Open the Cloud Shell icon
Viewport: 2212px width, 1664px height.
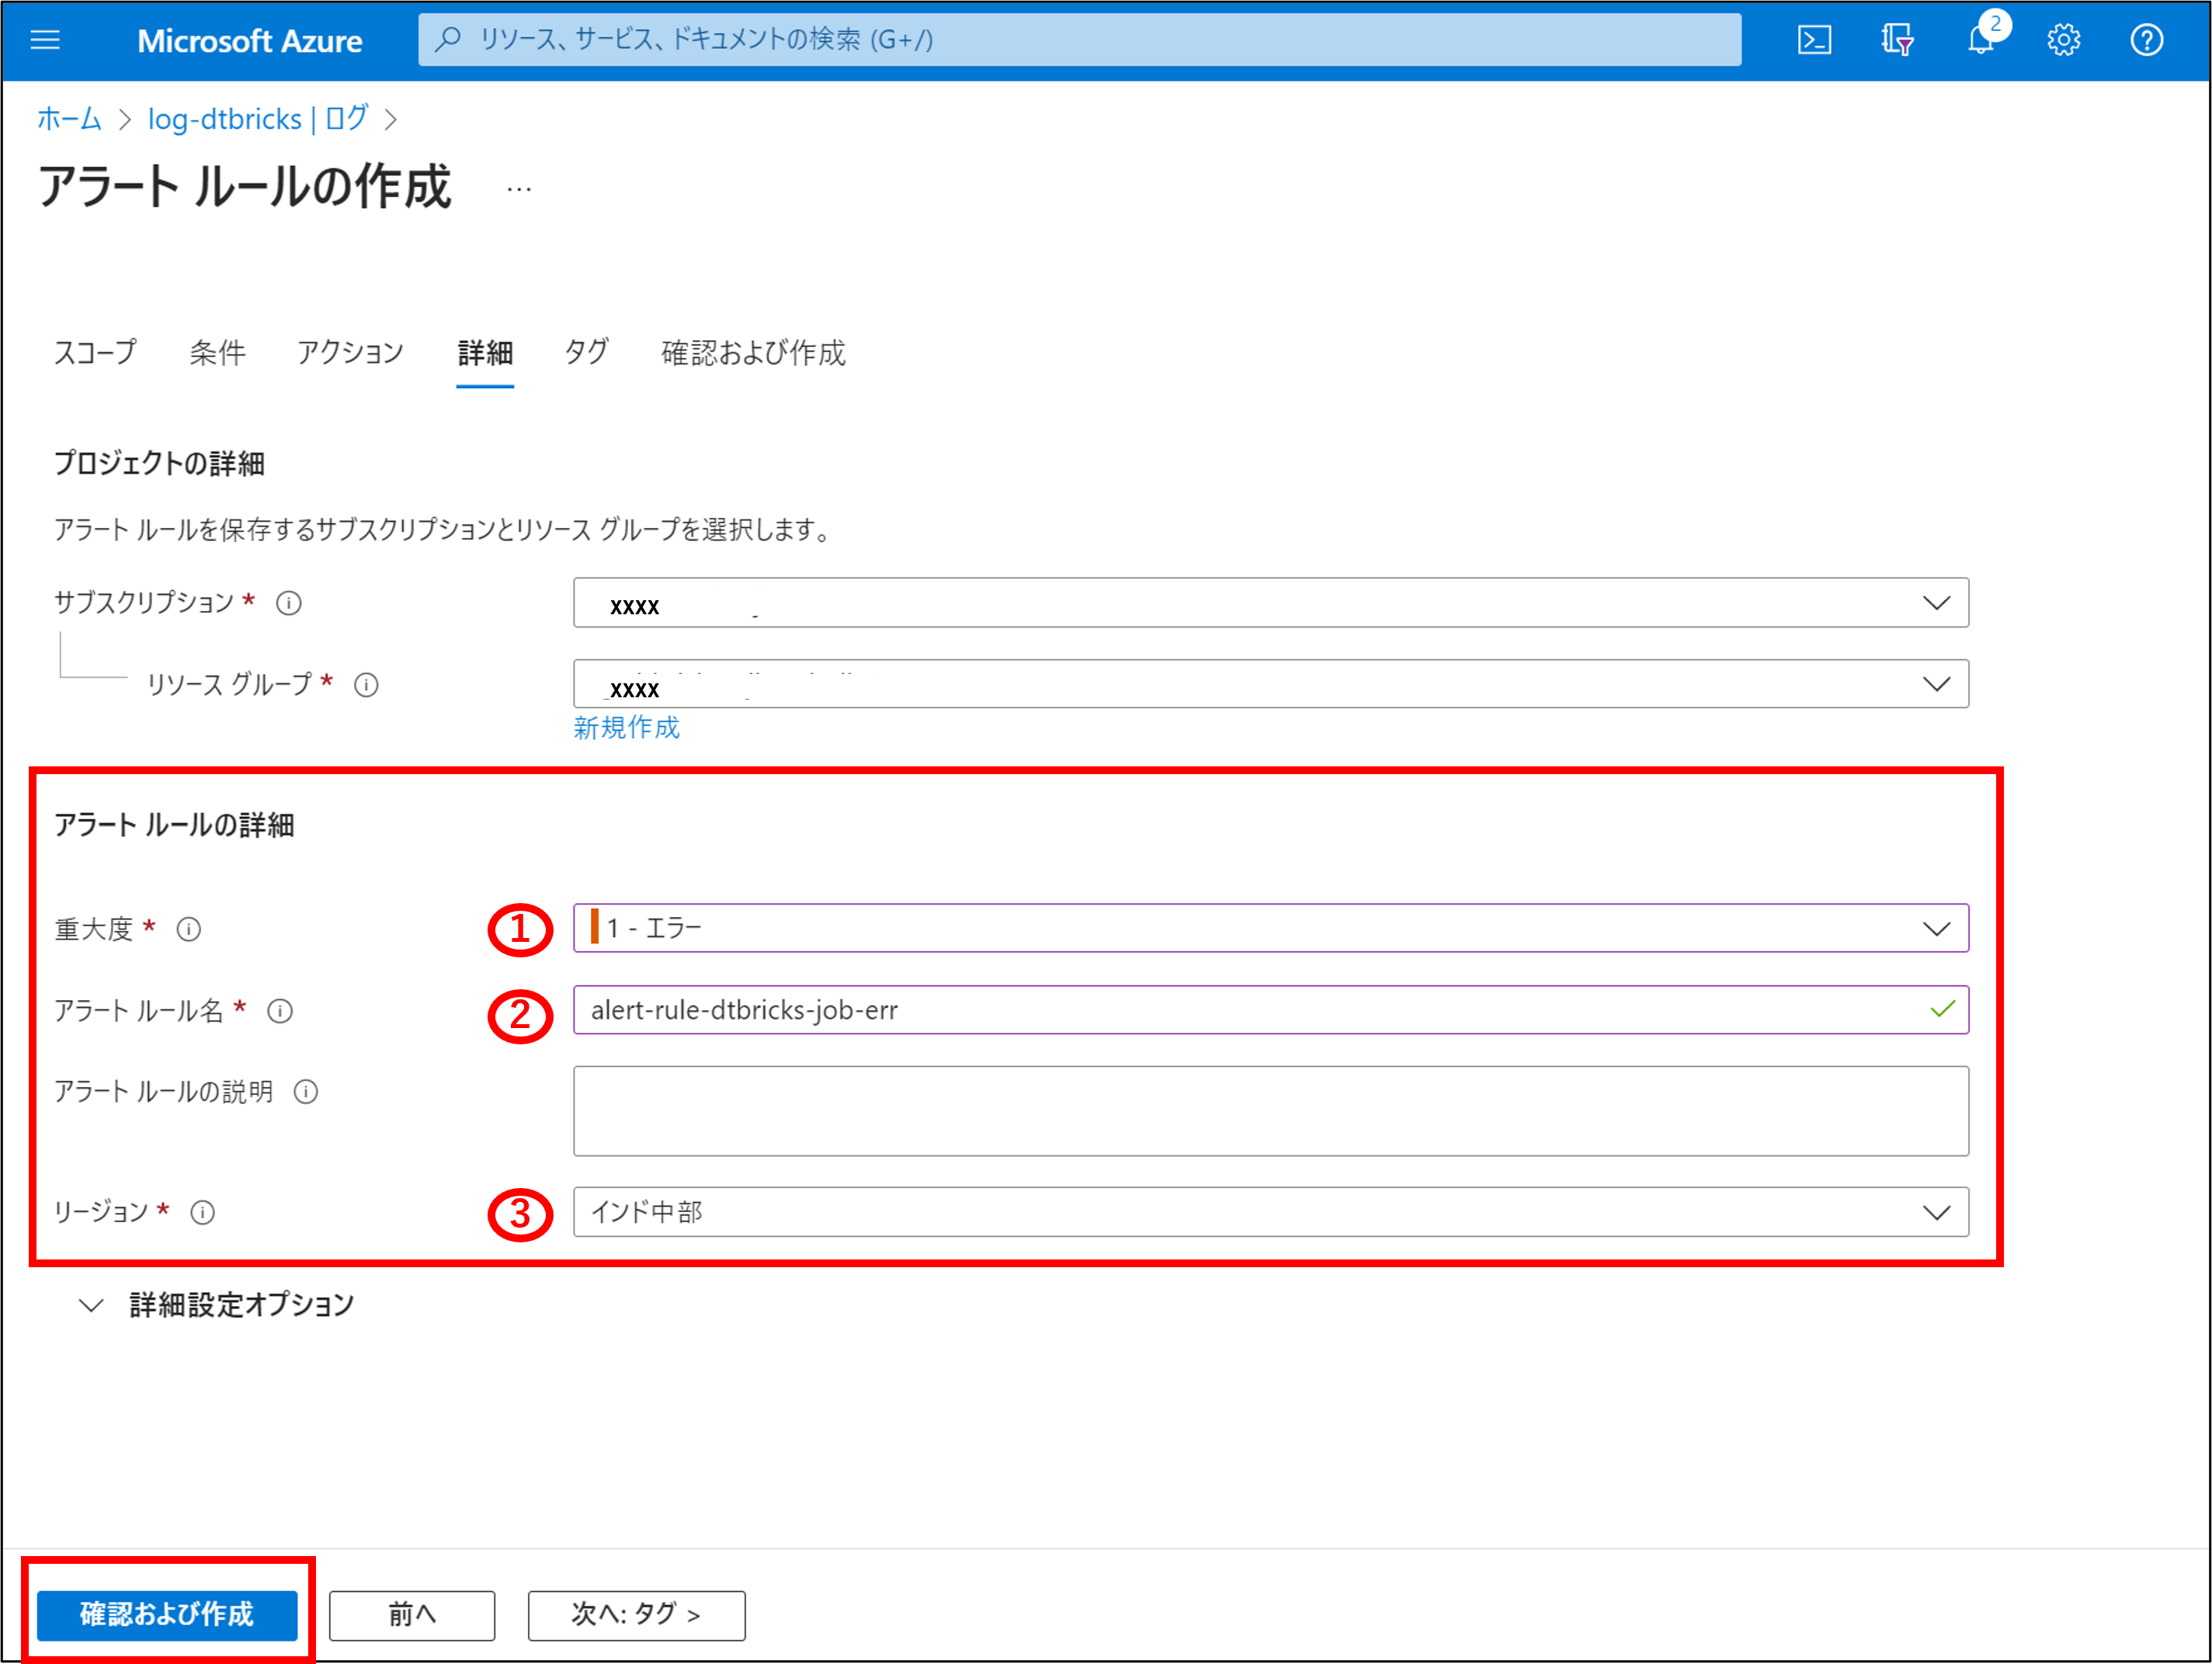(1814, 40)
